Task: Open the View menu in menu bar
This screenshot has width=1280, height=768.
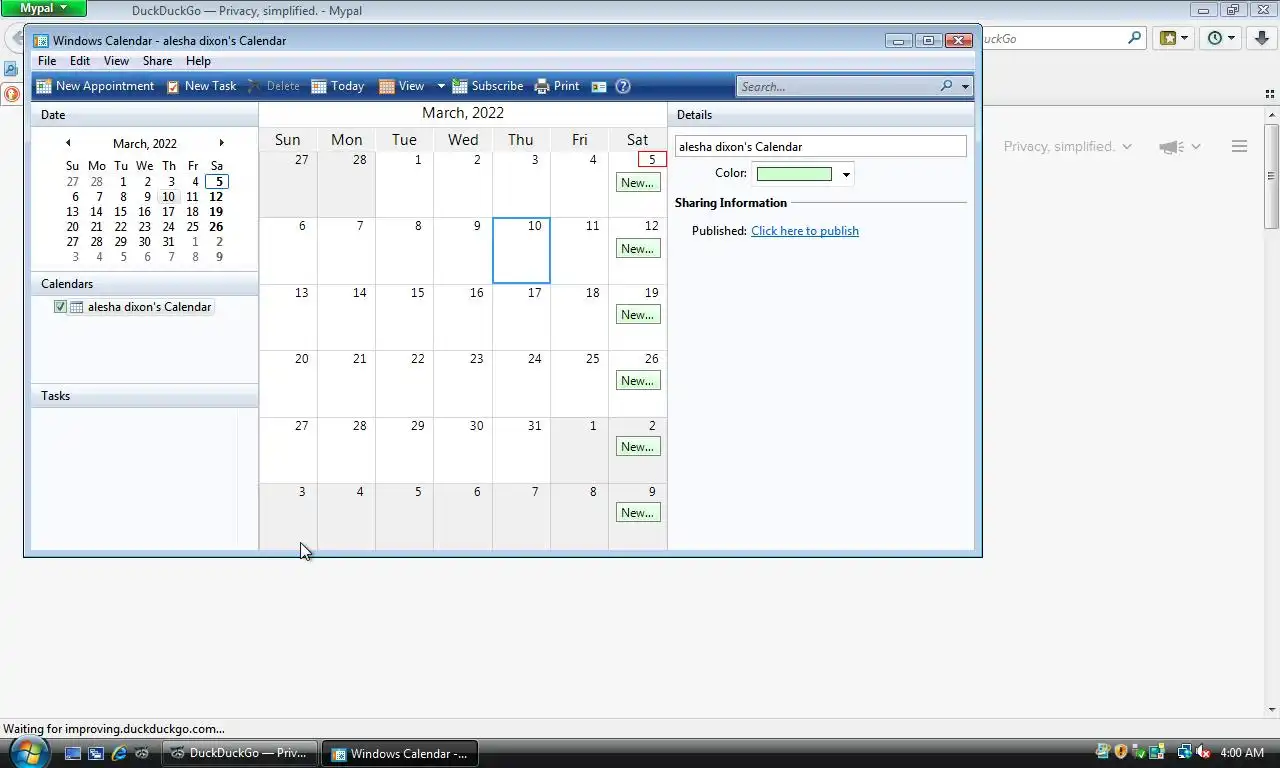Action: click(x=116, y=61)
